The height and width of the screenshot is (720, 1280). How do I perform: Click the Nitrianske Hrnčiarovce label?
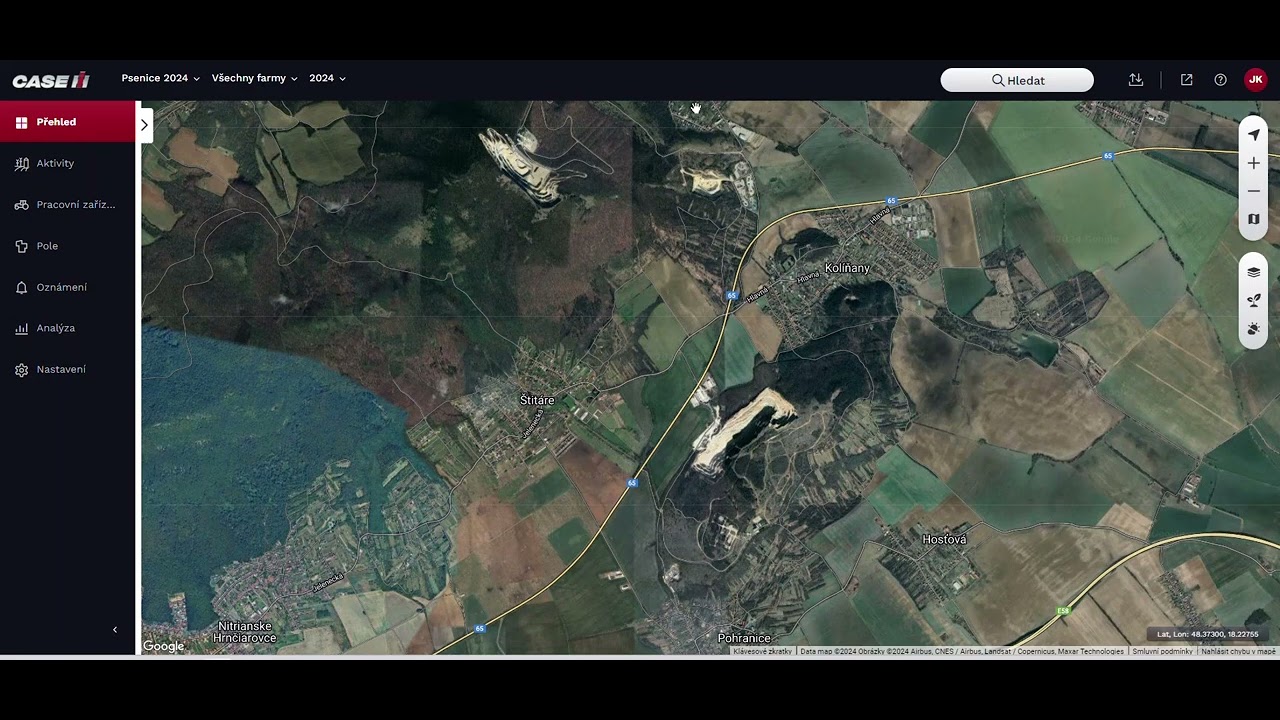[x=245, y=632]
